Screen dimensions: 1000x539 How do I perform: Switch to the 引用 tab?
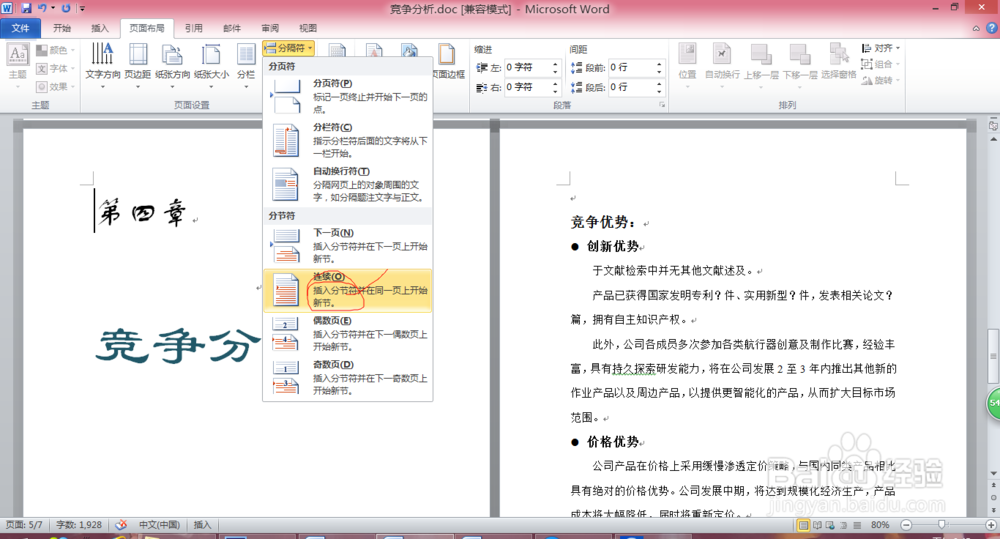coord(194,28)
